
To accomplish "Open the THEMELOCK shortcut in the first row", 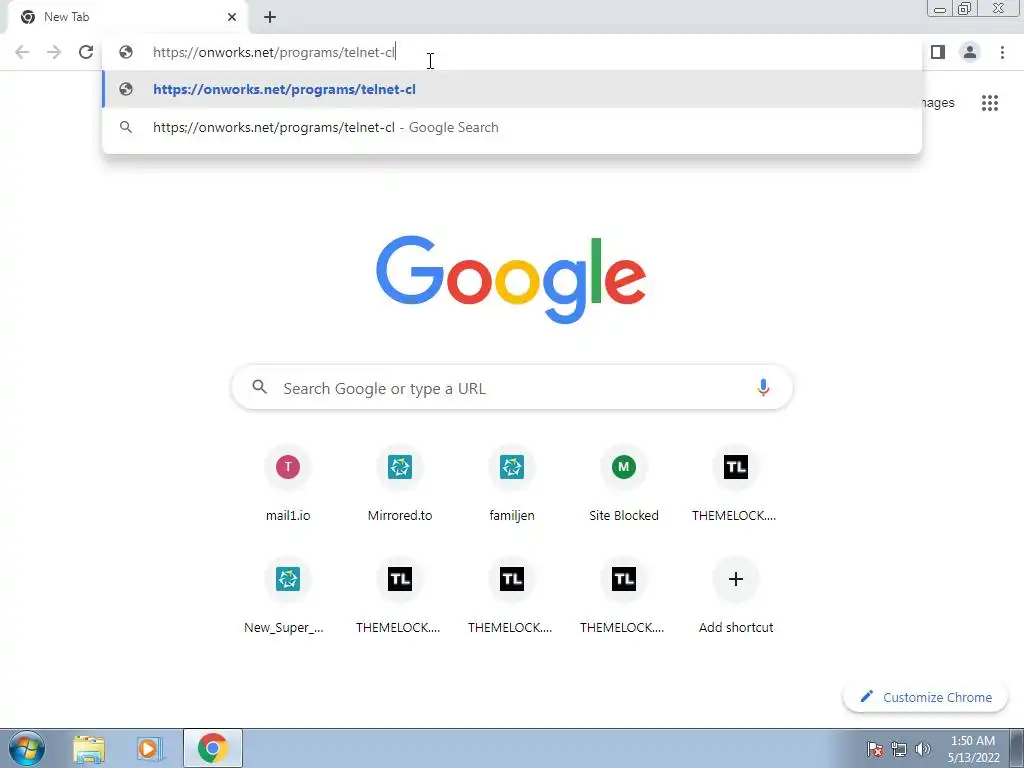I will 736,483.
